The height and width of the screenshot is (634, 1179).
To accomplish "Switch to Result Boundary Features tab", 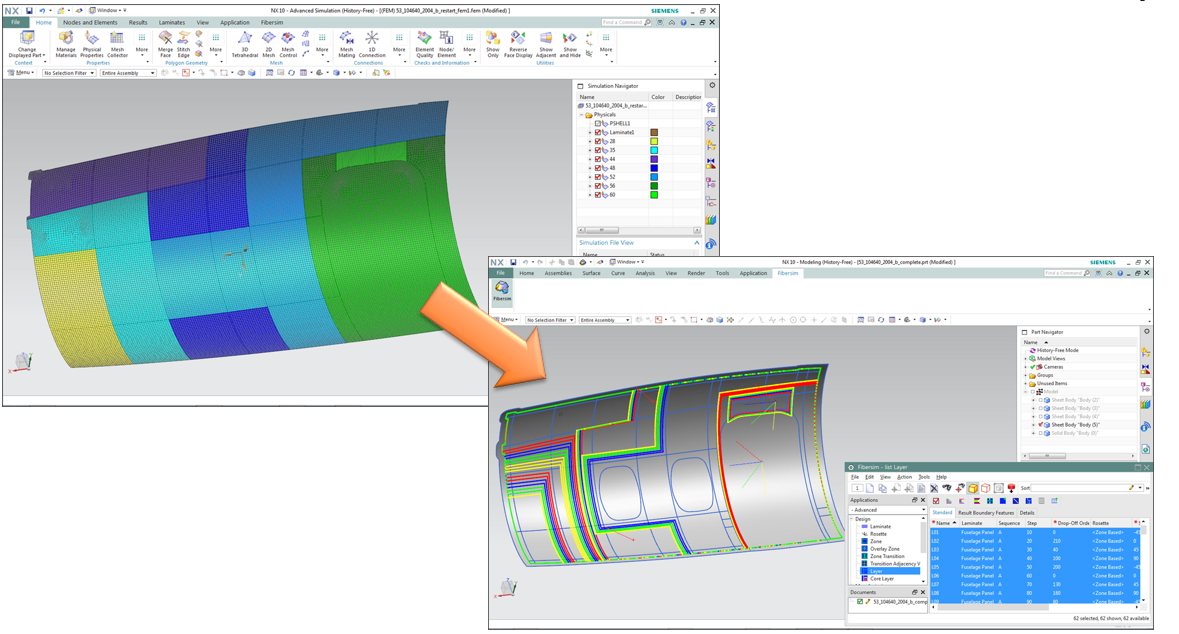I will click(x=986, y=513).
